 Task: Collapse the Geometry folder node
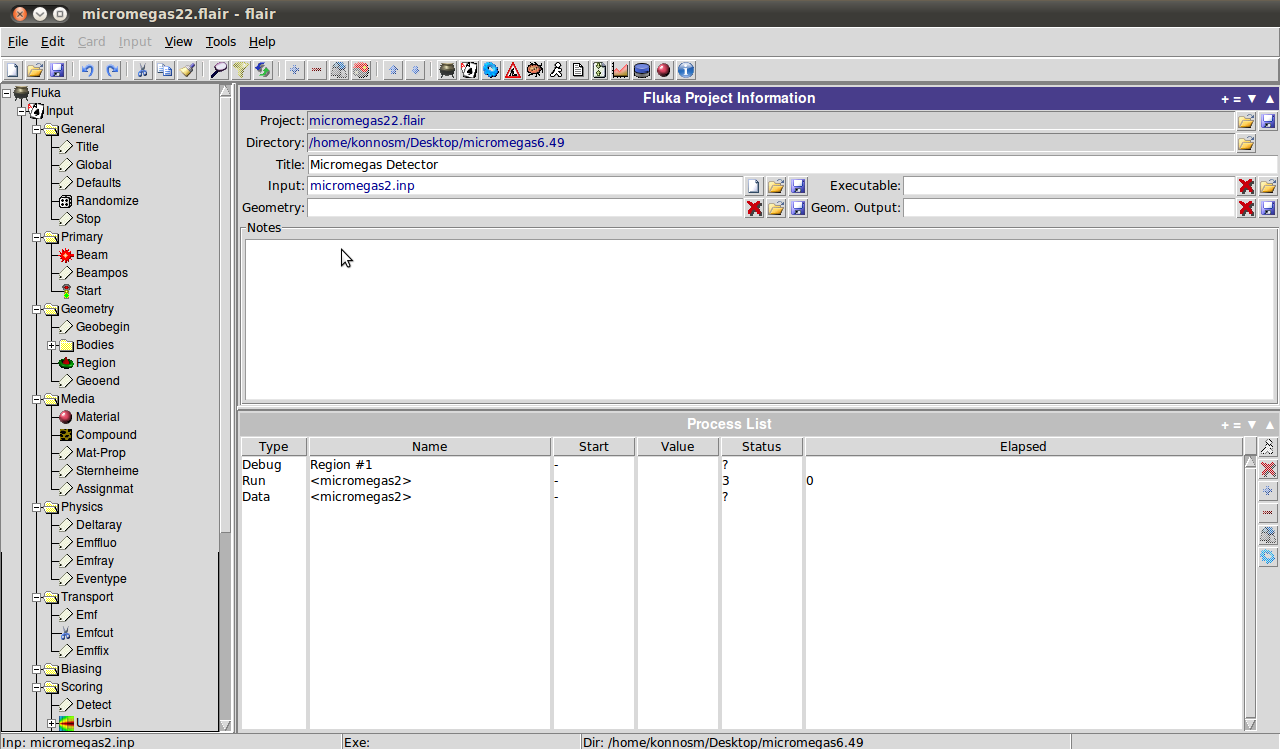click(x=37, y=309)
